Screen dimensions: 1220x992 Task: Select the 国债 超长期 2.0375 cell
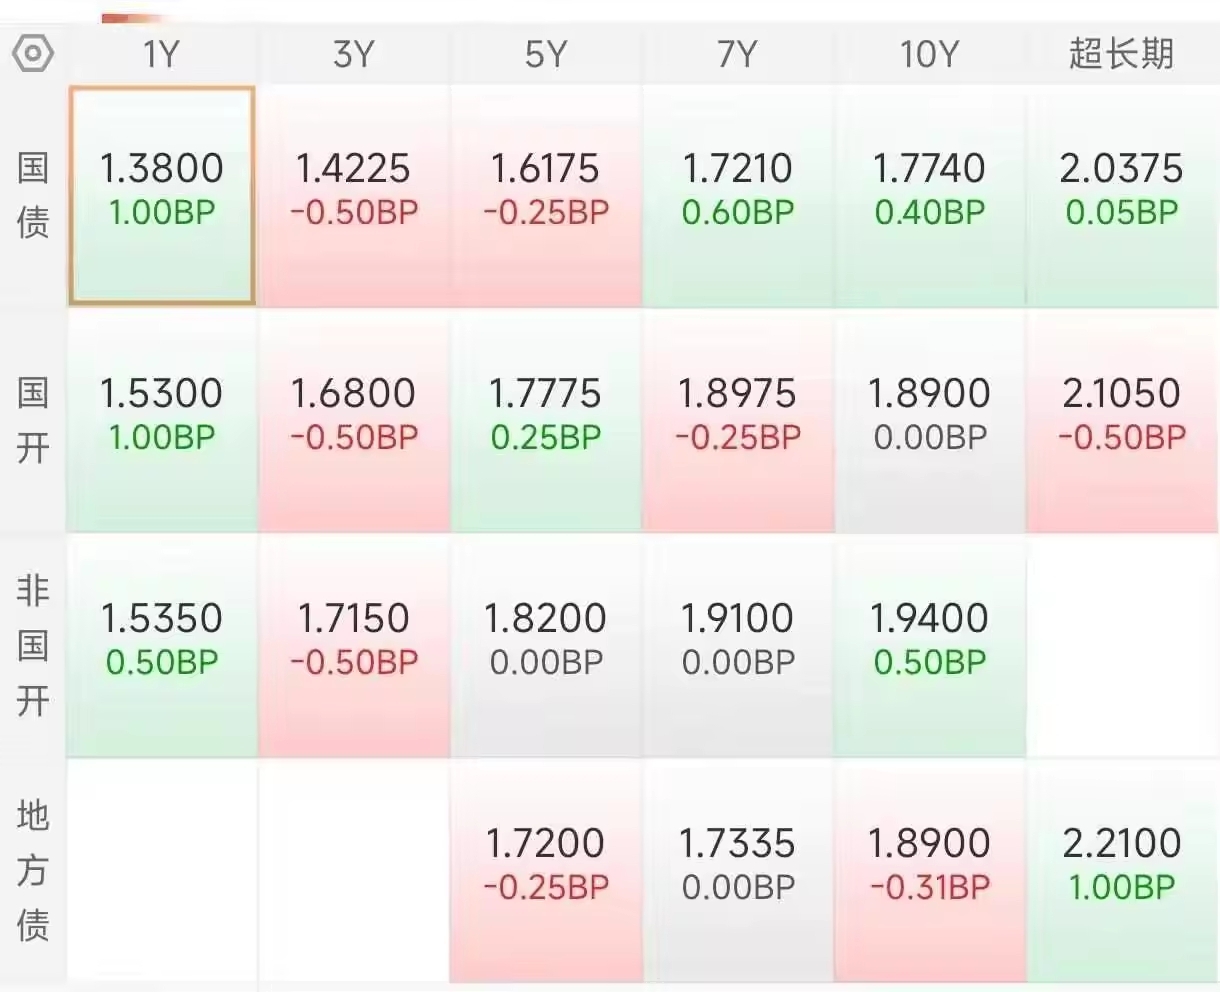(1122, 195)
